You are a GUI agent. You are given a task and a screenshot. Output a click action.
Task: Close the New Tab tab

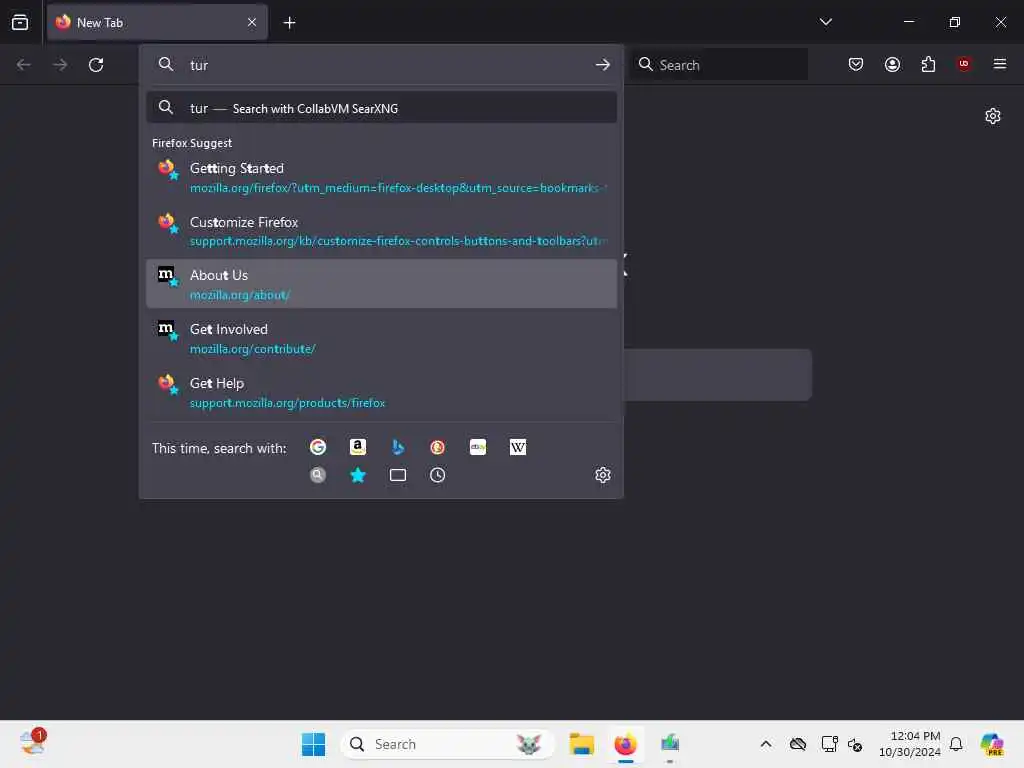point(252,22)
